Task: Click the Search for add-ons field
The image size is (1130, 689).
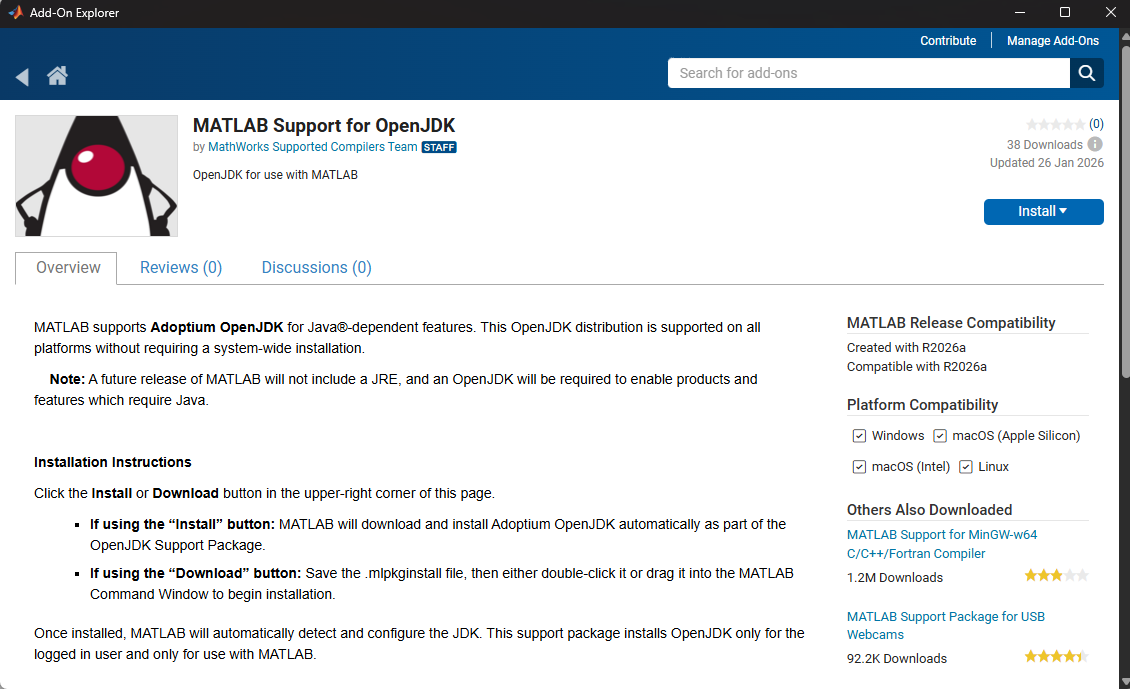Action: (868, 73)
